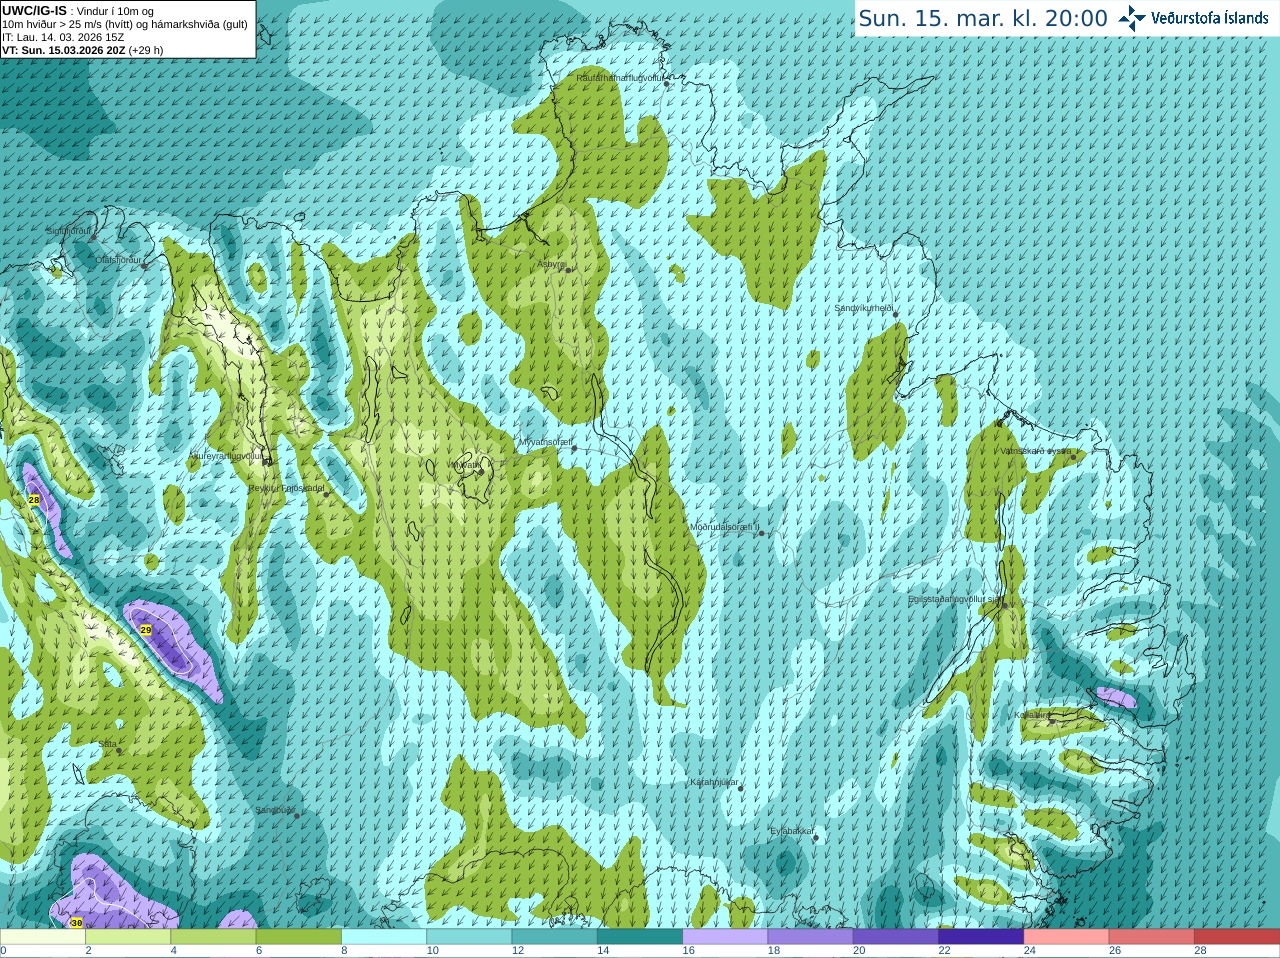Click the Kárahnjúkar station dot
Image resolution: width=1280 pixels, height=958 pixels.
(x=741, y=789)
